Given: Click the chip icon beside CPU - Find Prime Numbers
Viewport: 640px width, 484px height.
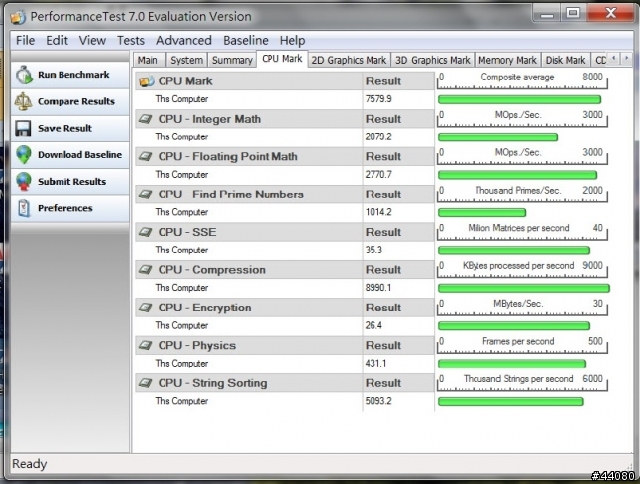Looking at the screenshot, I should point(146,195).
